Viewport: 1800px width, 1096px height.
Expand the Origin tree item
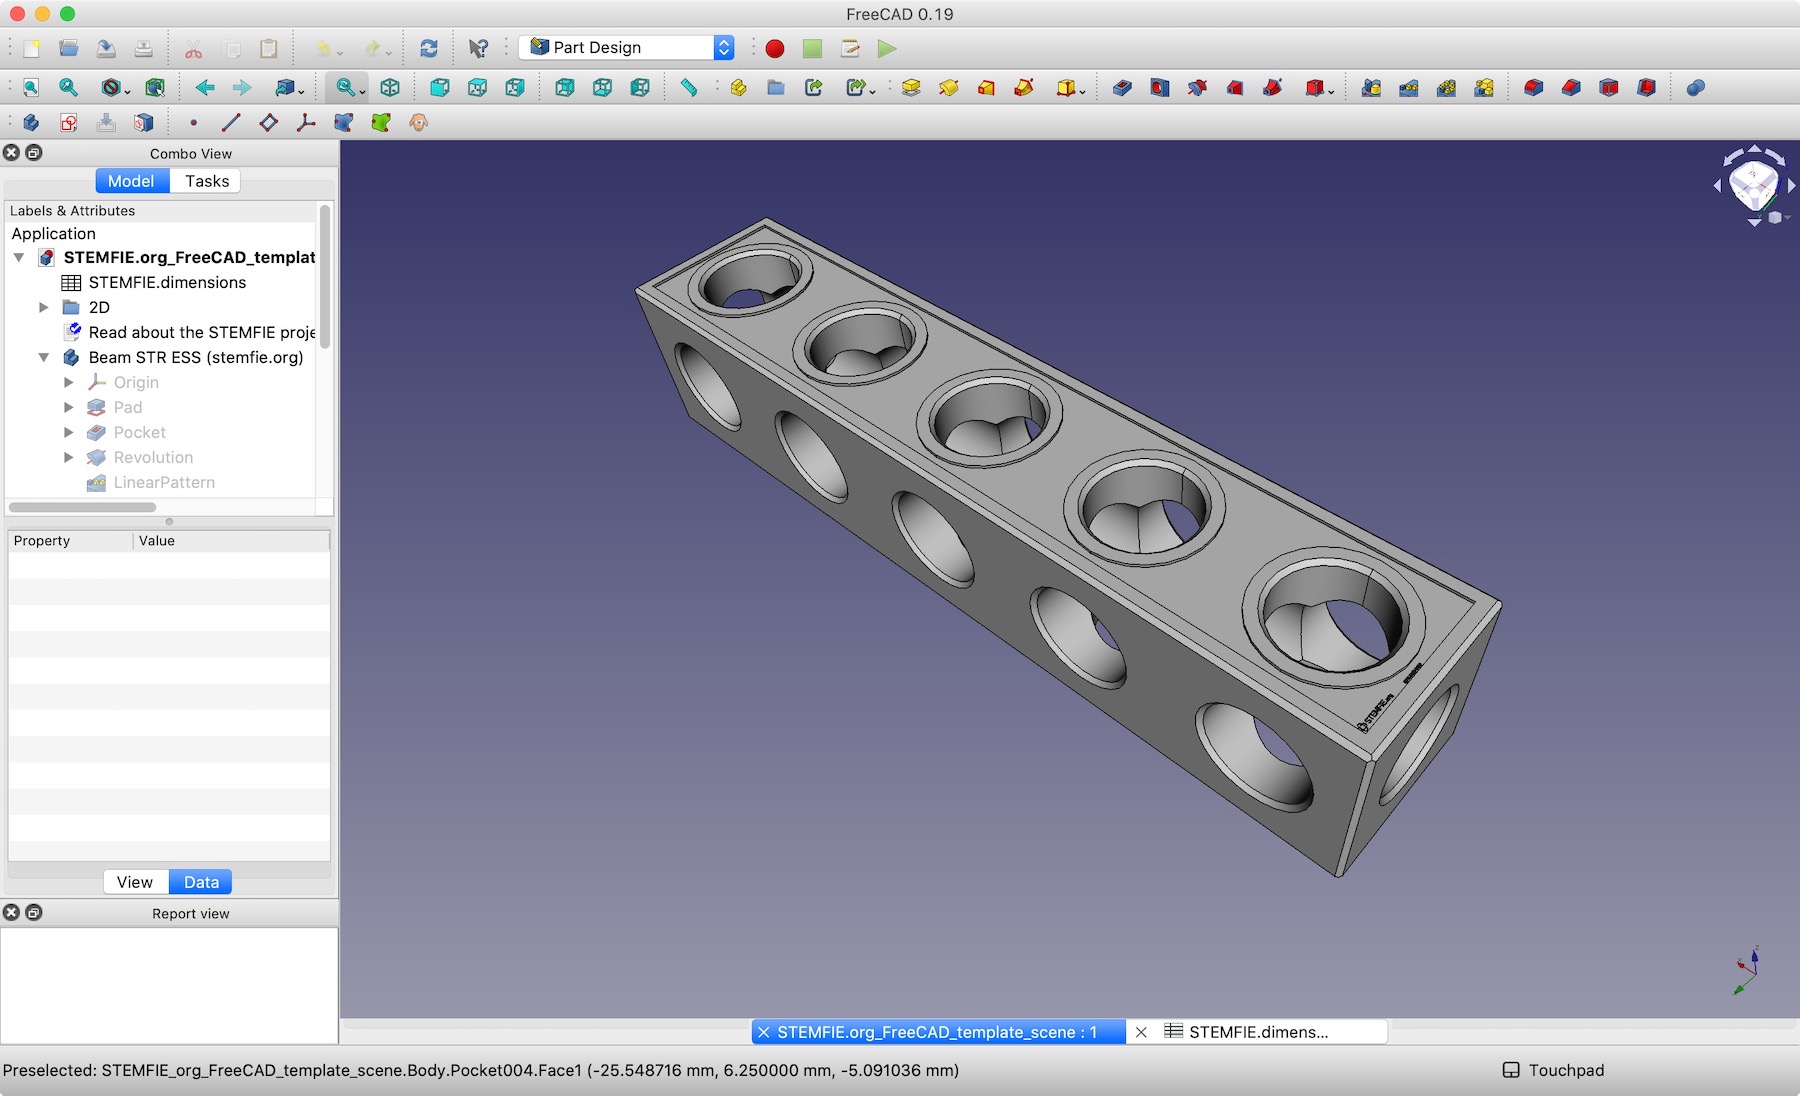pos(69,382)
